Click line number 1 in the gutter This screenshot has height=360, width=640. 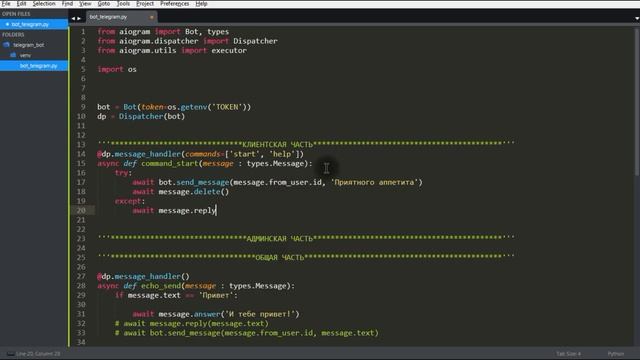[x=83, y=31]
